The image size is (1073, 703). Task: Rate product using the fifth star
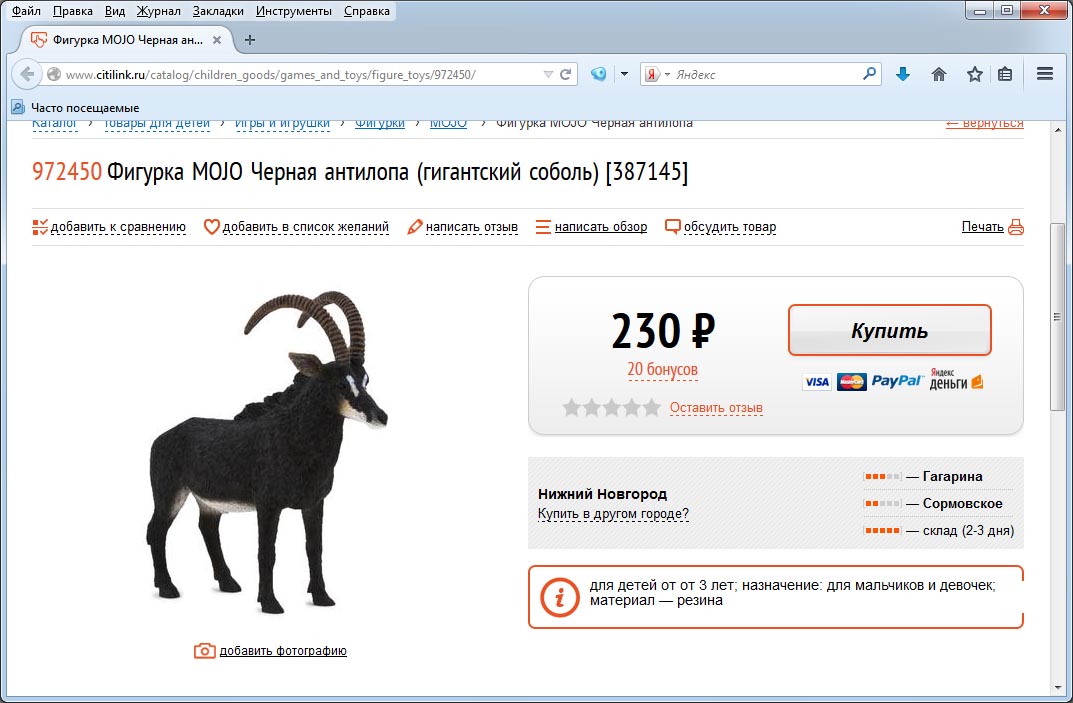(652, 407)
